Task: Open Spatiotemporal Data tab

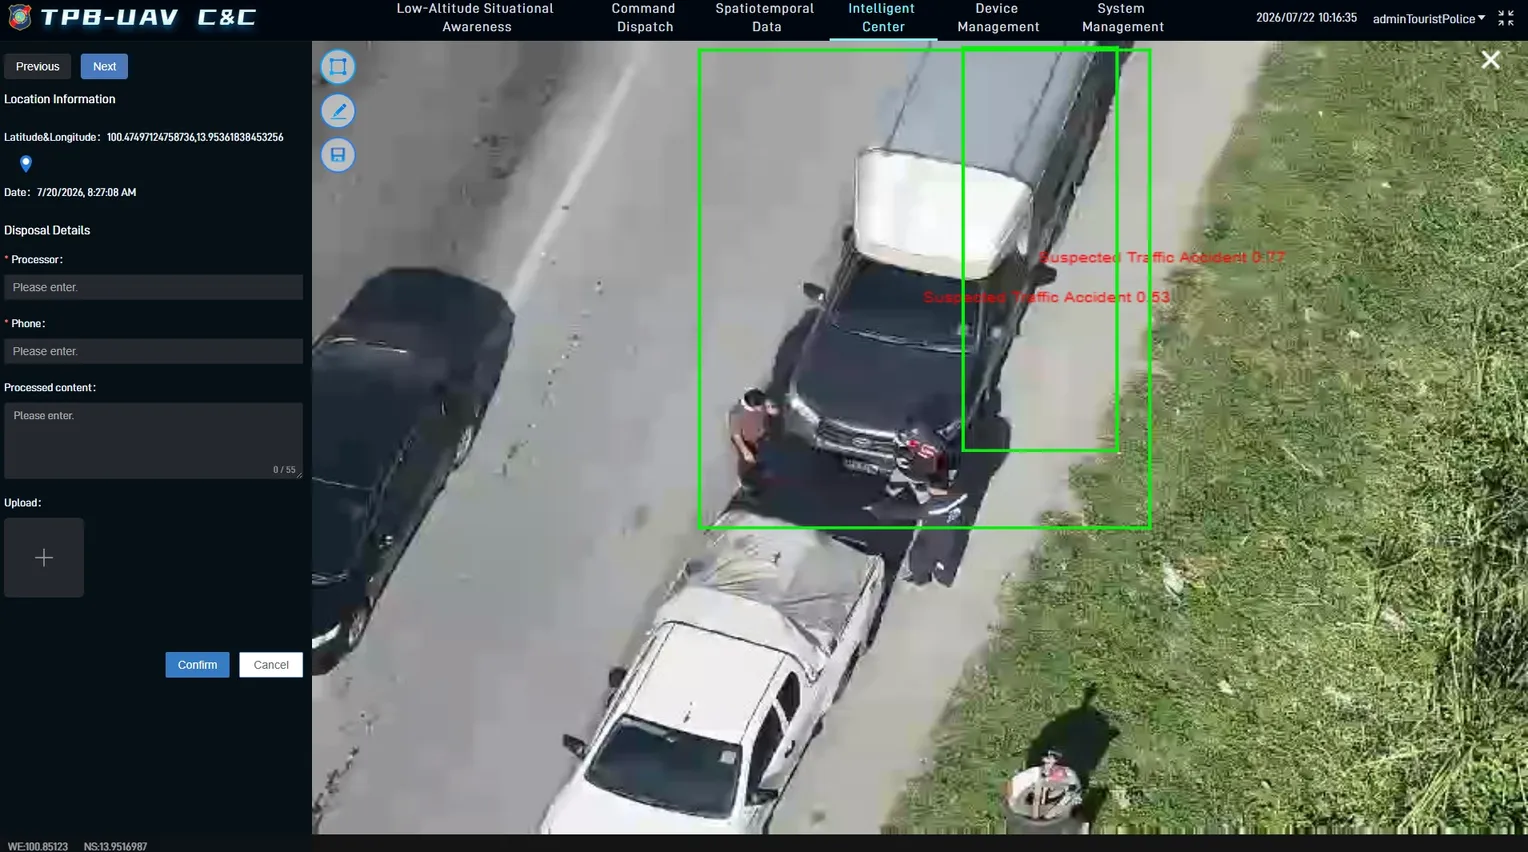Action: click(x=766, y=18)
